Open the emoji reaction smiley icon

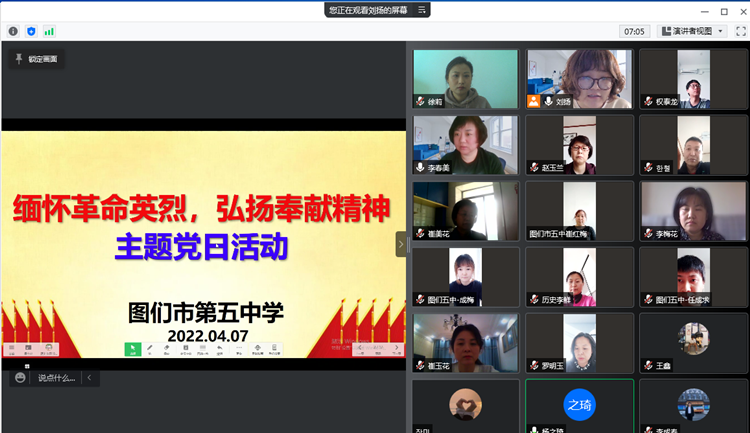click(x=20, y=377)
